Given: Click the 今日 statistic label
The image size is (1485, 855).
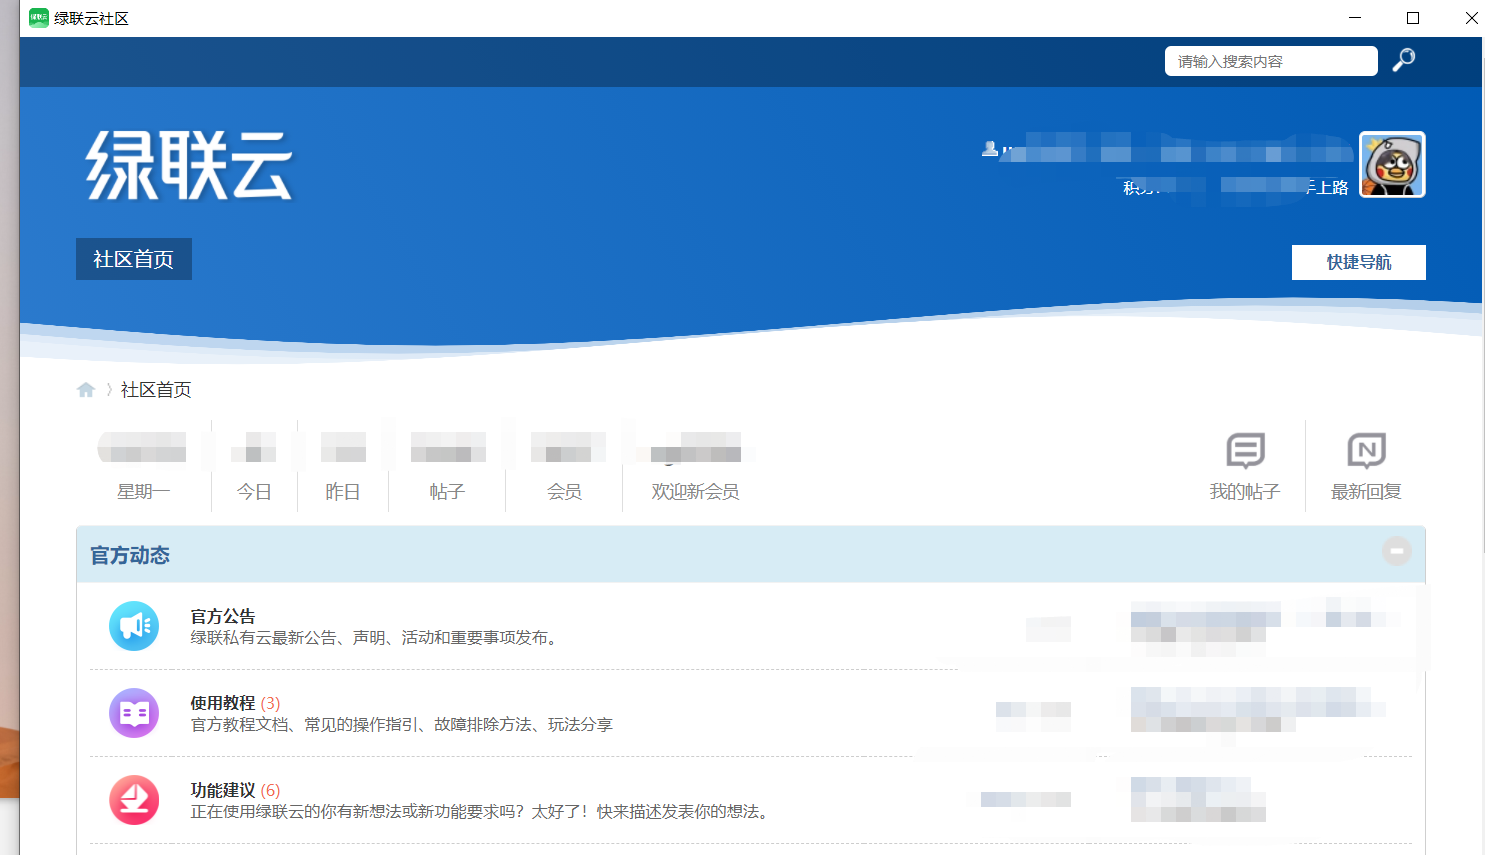Looking at the screenshot, I should pyautogui.click(x=254, y=492).
